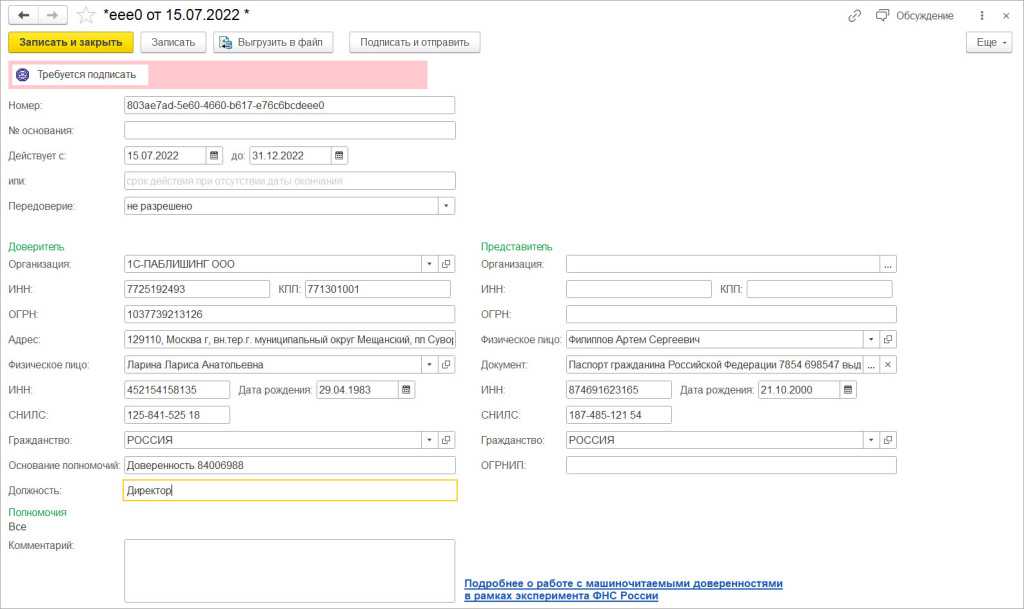Image resolution: width=1024 pixels, height=609 pixels.
Task: Expand the Передоверие dropdown list
Action: 446,206
